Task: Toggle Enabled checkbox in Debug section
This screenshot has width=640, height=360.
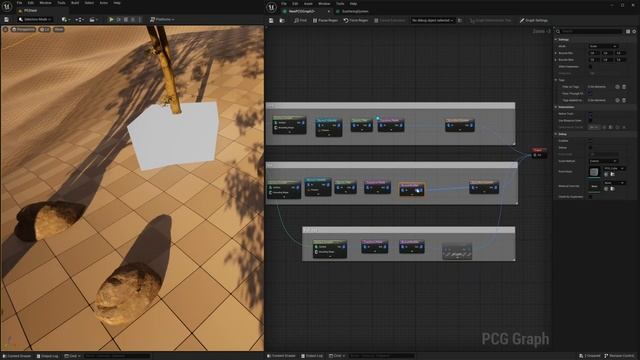Action: pyautogui.click(x=590, y=141)
